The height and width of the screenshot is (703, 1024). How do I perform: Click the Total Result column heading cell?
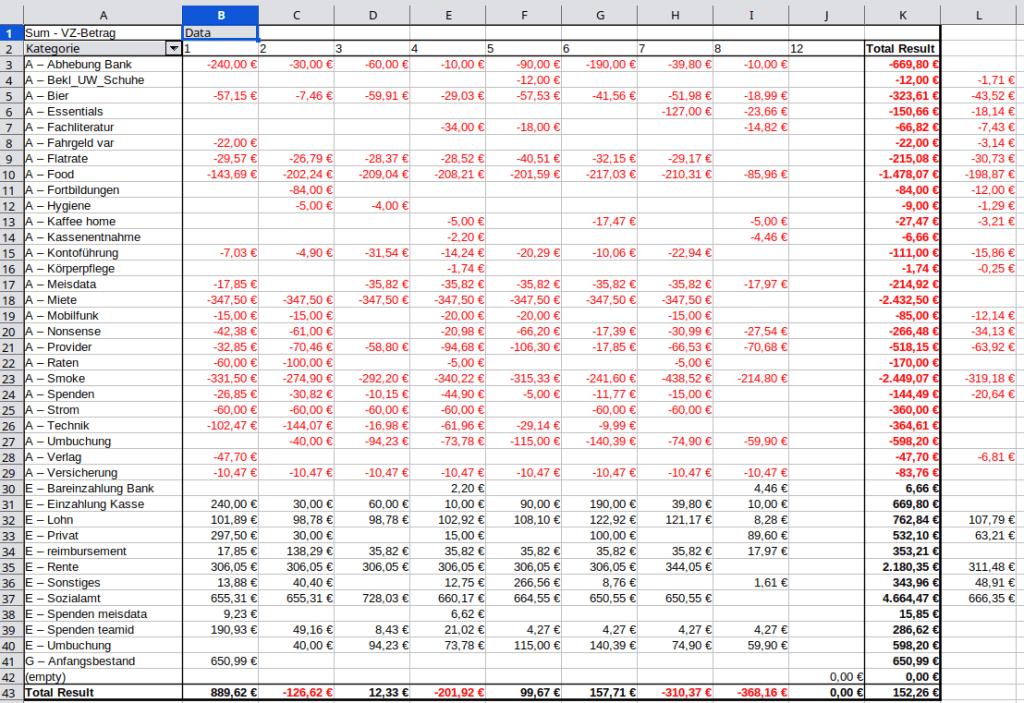(x=901, y=48)
